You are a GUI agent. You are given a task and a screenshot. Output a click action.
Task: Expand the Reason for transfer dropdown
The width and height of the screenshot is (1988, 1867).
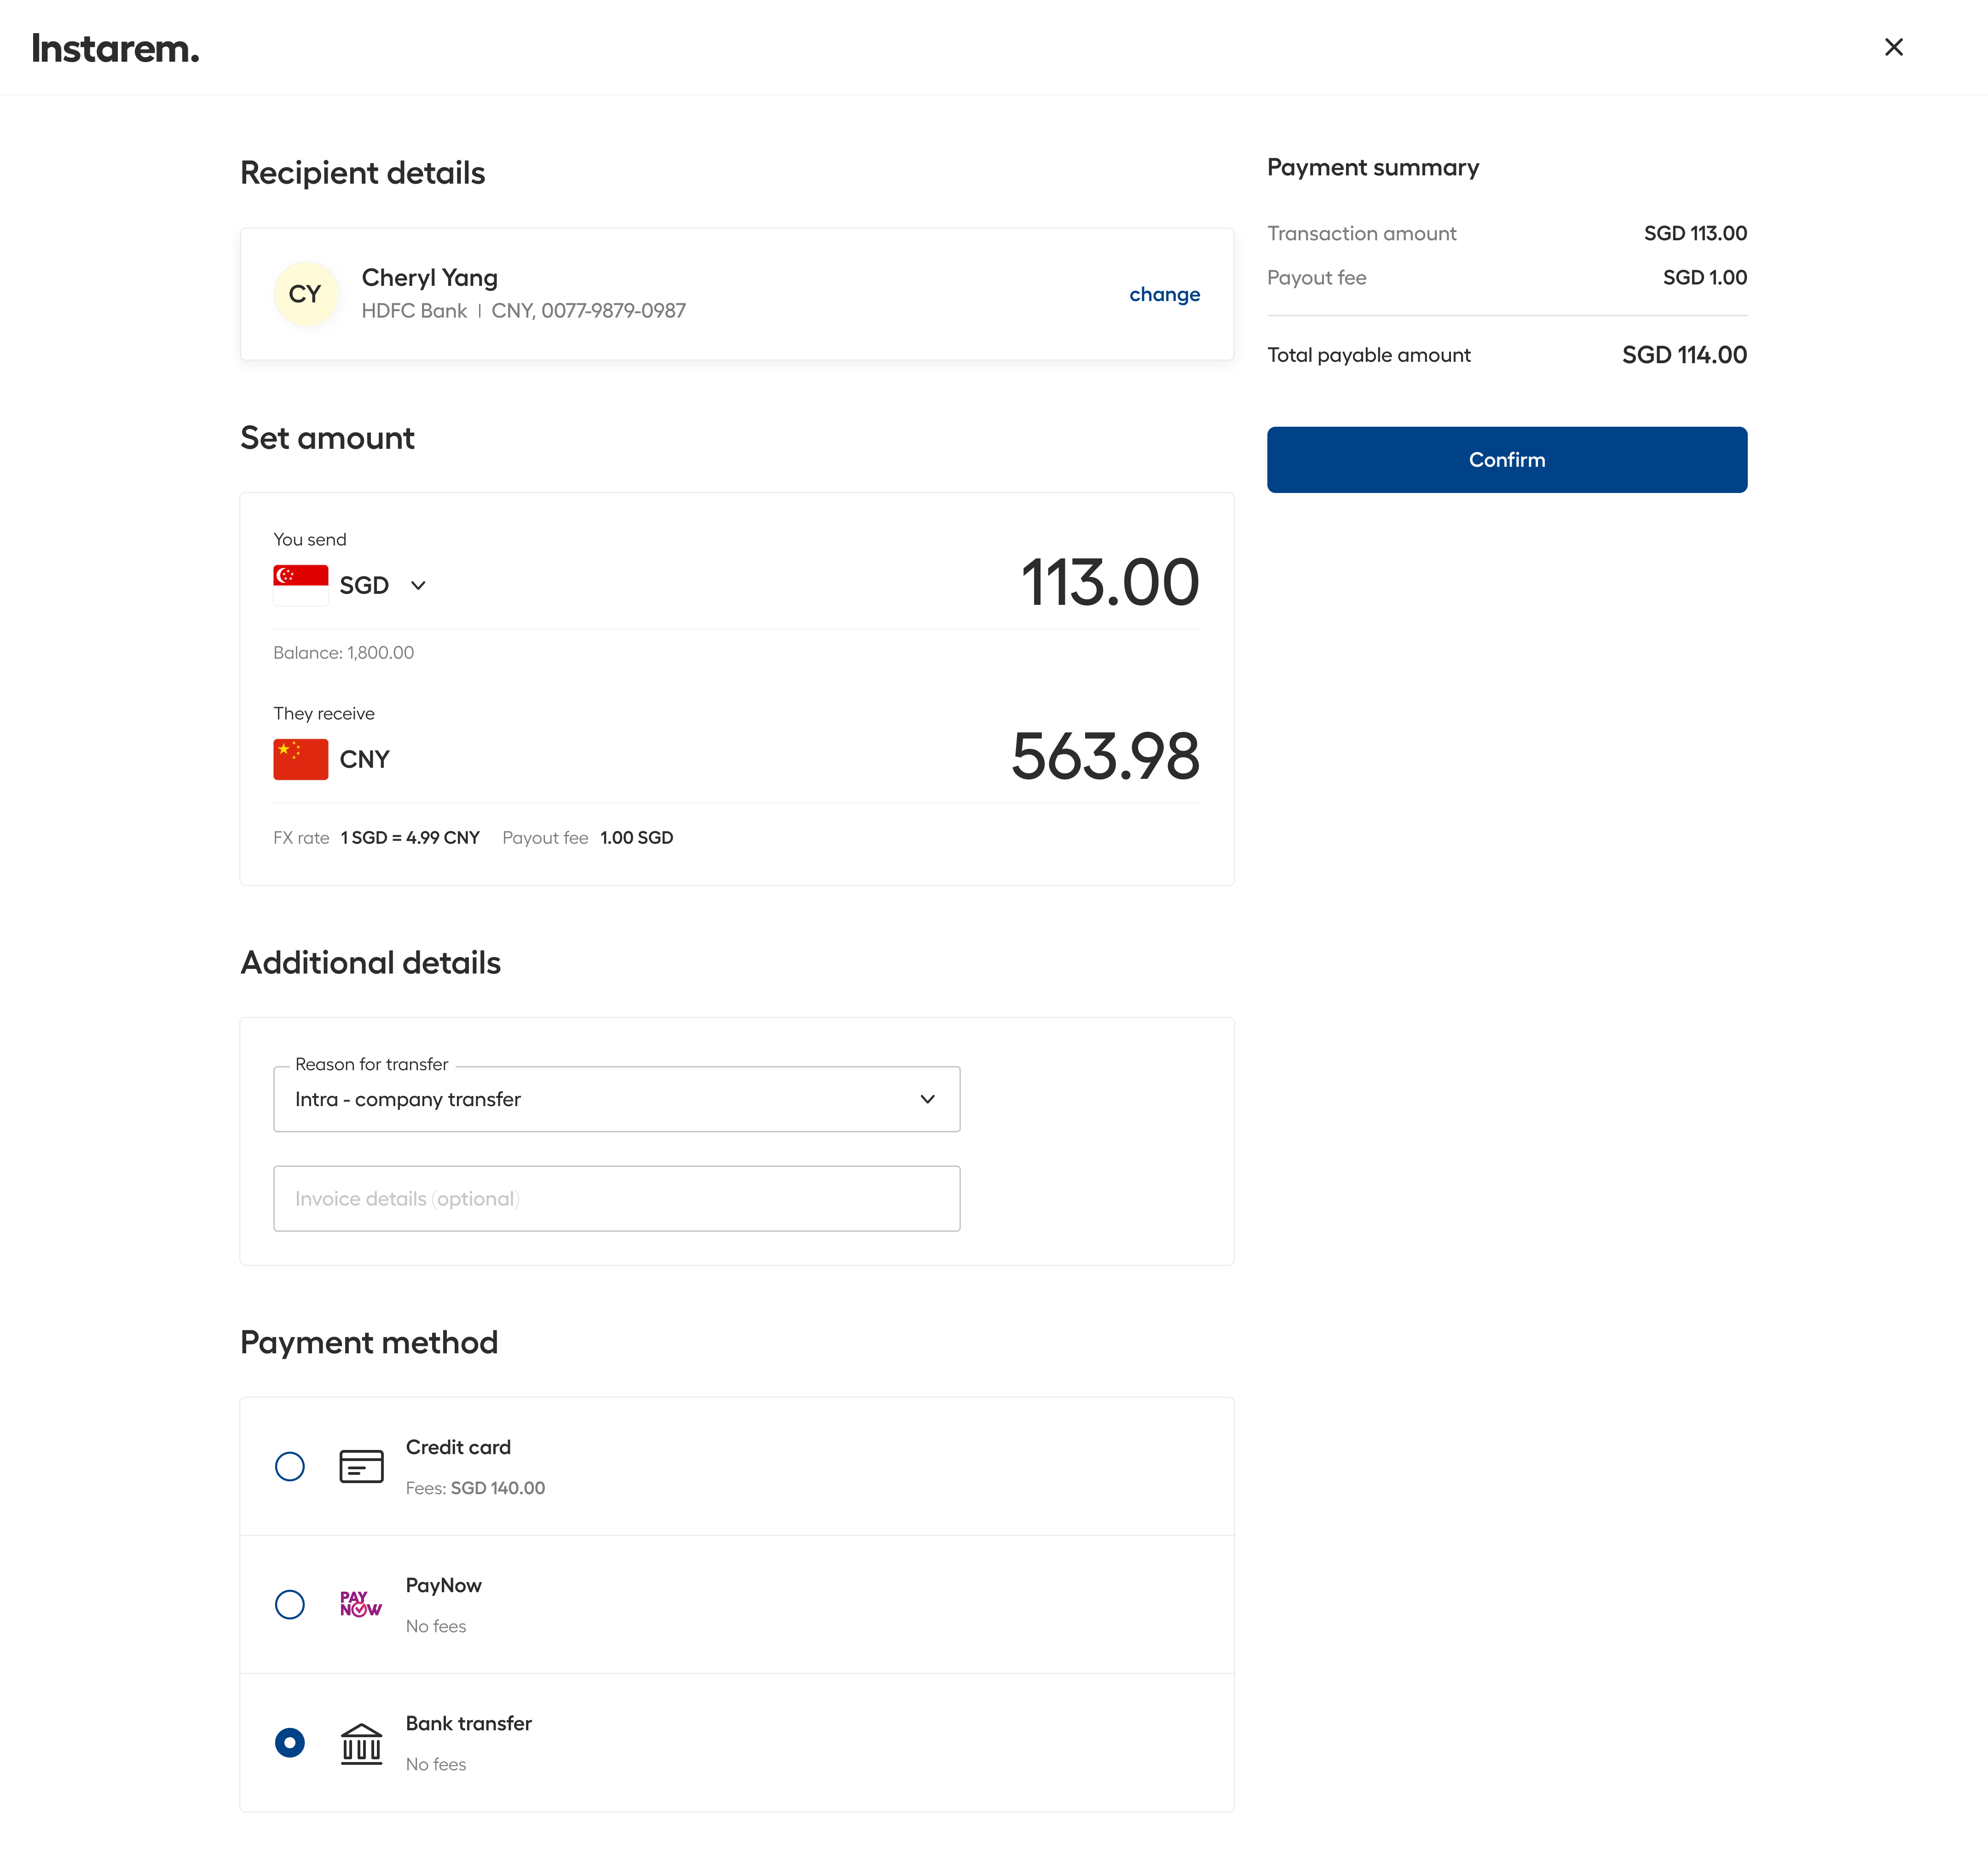tap(616, 1099)
